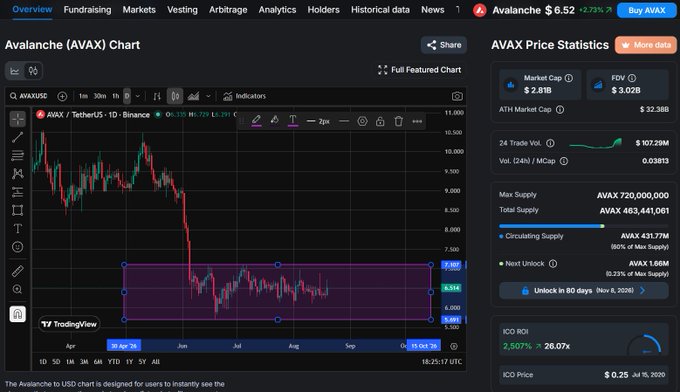Select the area chart style
This screenshot has width=680, height=392.
193,96
